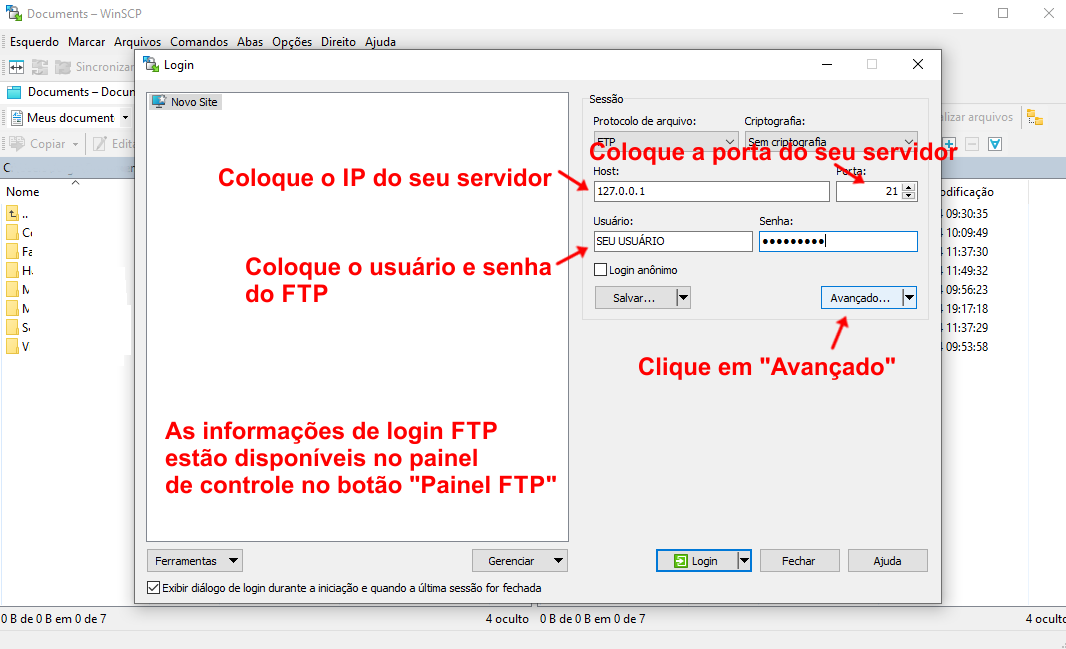Click the Copiar toolbar icon
1066x649 pixels.
[x=39, y=143]
